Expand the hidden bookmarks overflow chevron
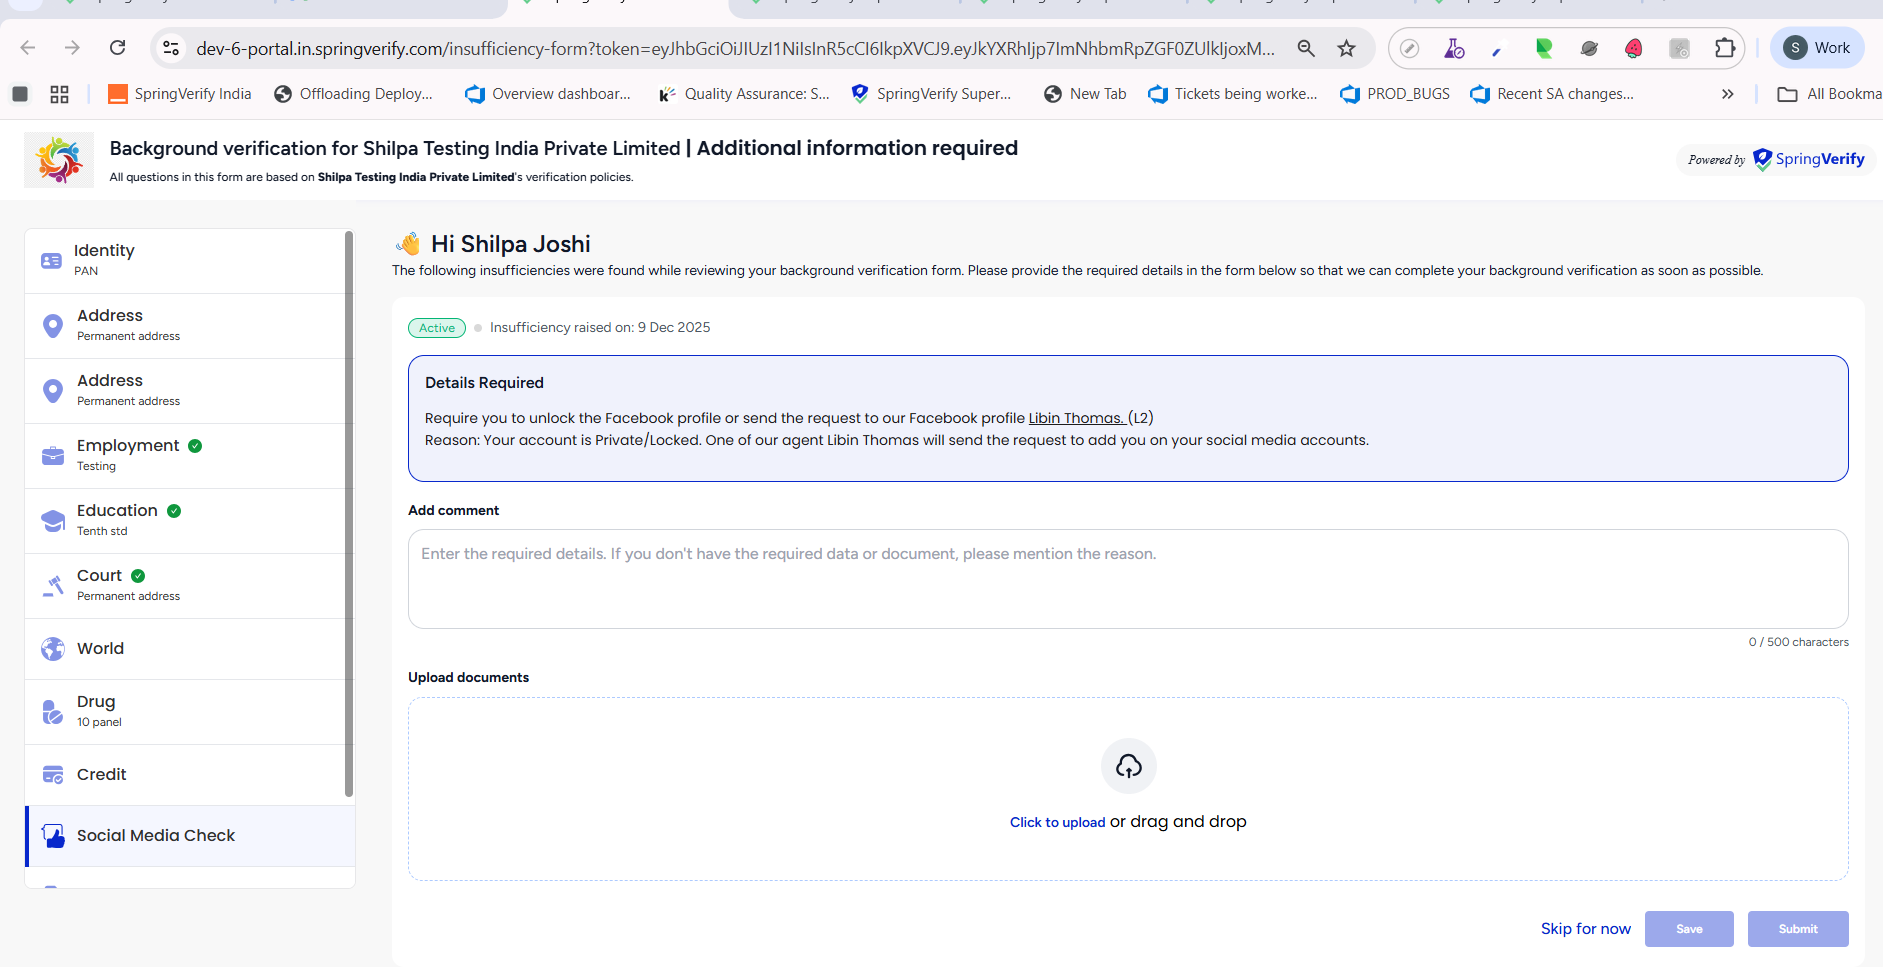Image resolution: width=1883 pixels, height=967 pixels. [1727, 94]
